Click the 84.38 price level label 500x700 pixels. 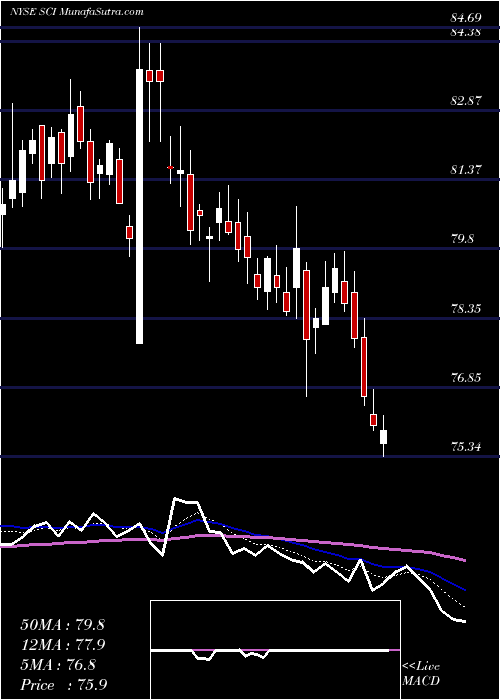(466, 32)
